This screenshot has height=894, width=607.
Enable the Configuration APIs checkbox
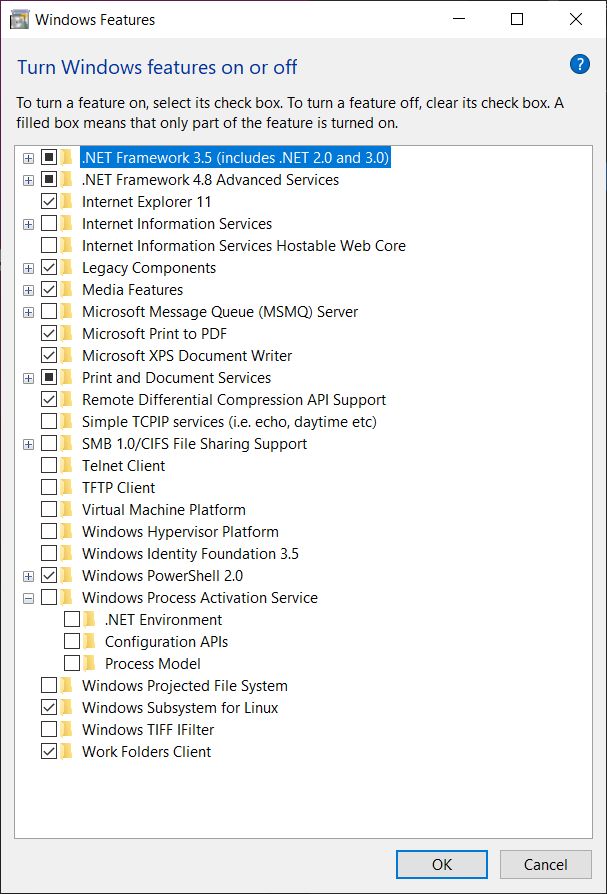72,642
